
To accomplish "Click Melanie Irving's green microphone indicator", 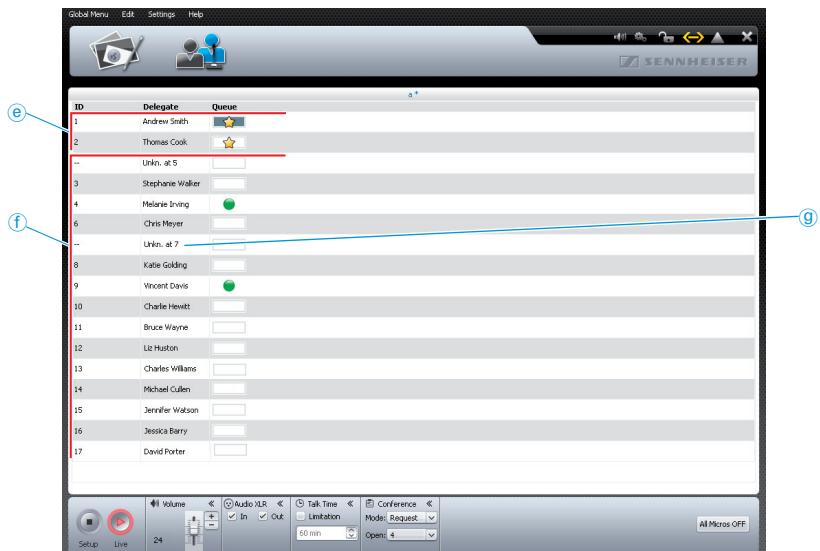I will click(x=229, y=204).
